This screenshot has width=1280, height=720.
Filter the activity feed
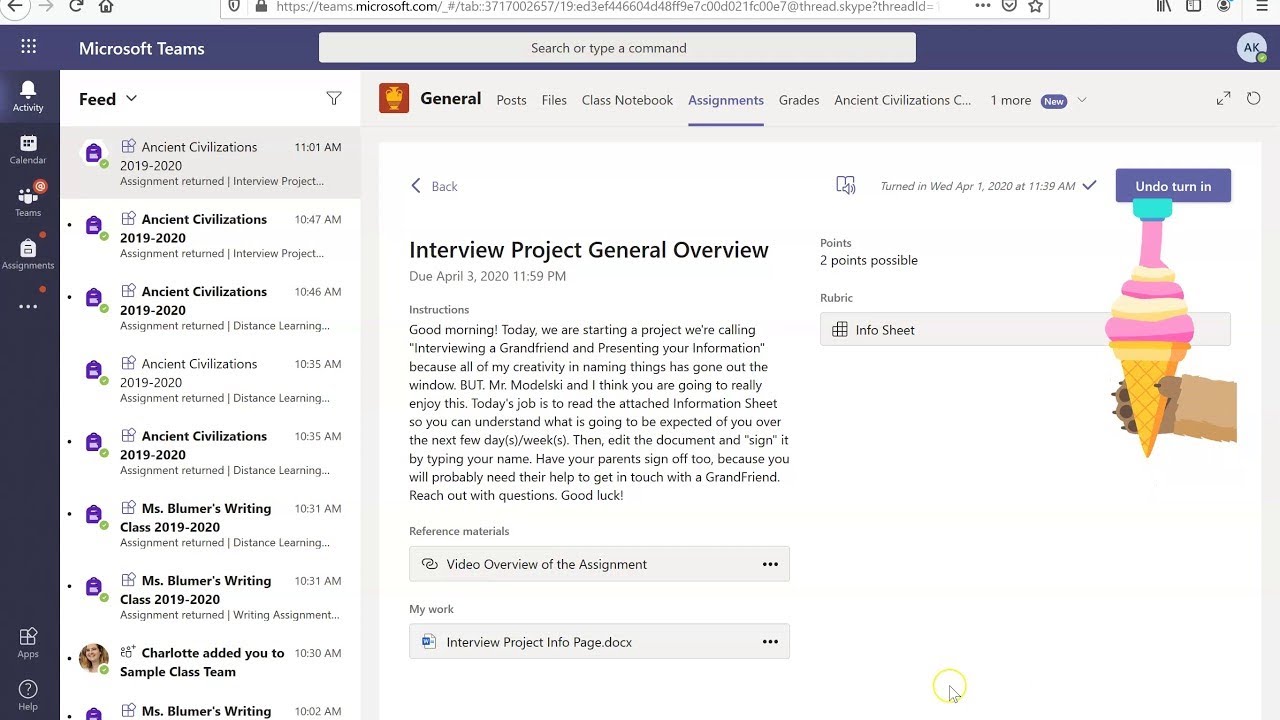pyautogui.click(x=334, y=98)
